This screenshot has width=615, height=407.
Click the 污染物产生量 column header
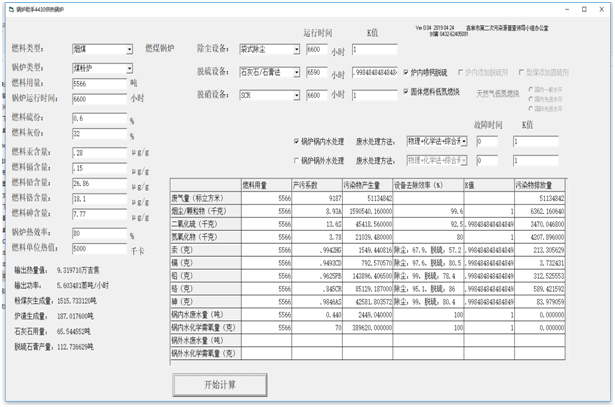pyautogui.click(x=368, y=185)
